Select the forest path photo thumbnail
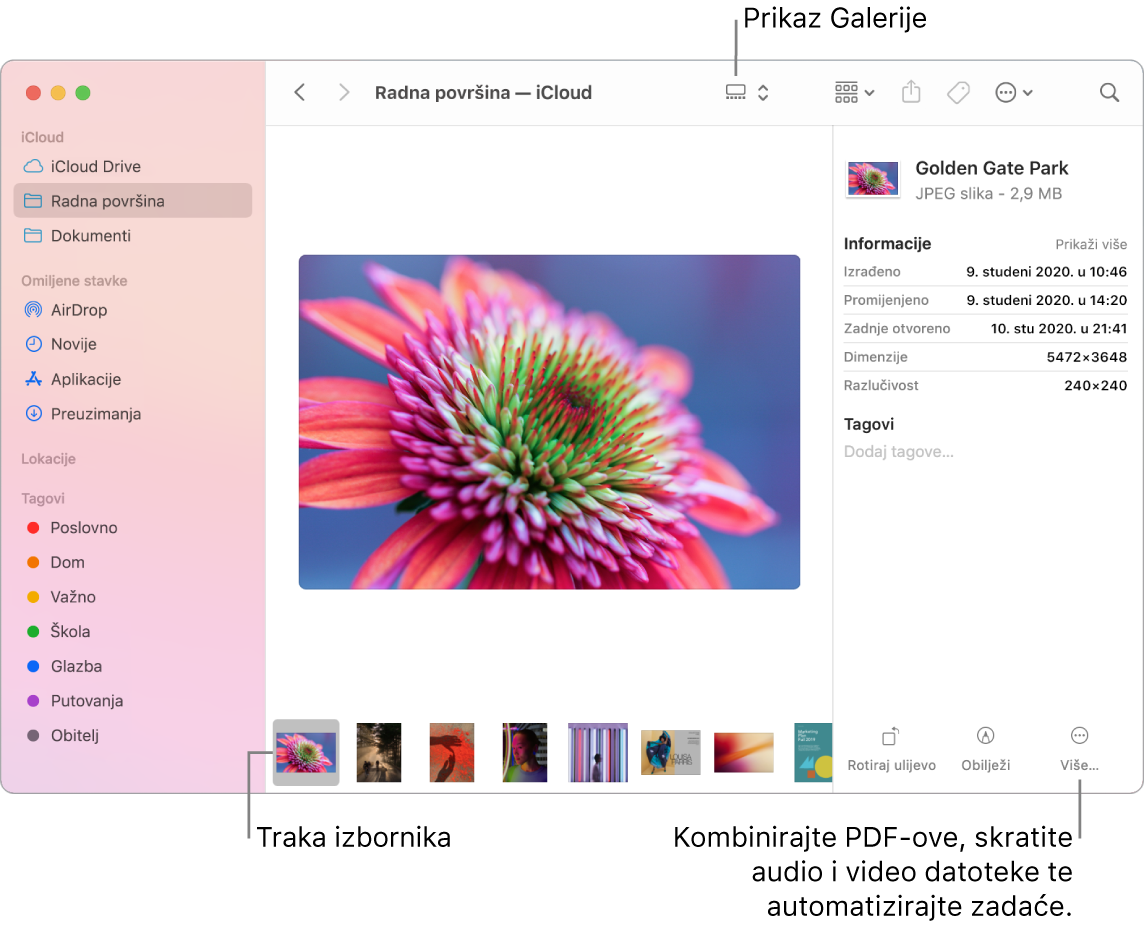1144x928 pixels. click(x=379, y=752)
